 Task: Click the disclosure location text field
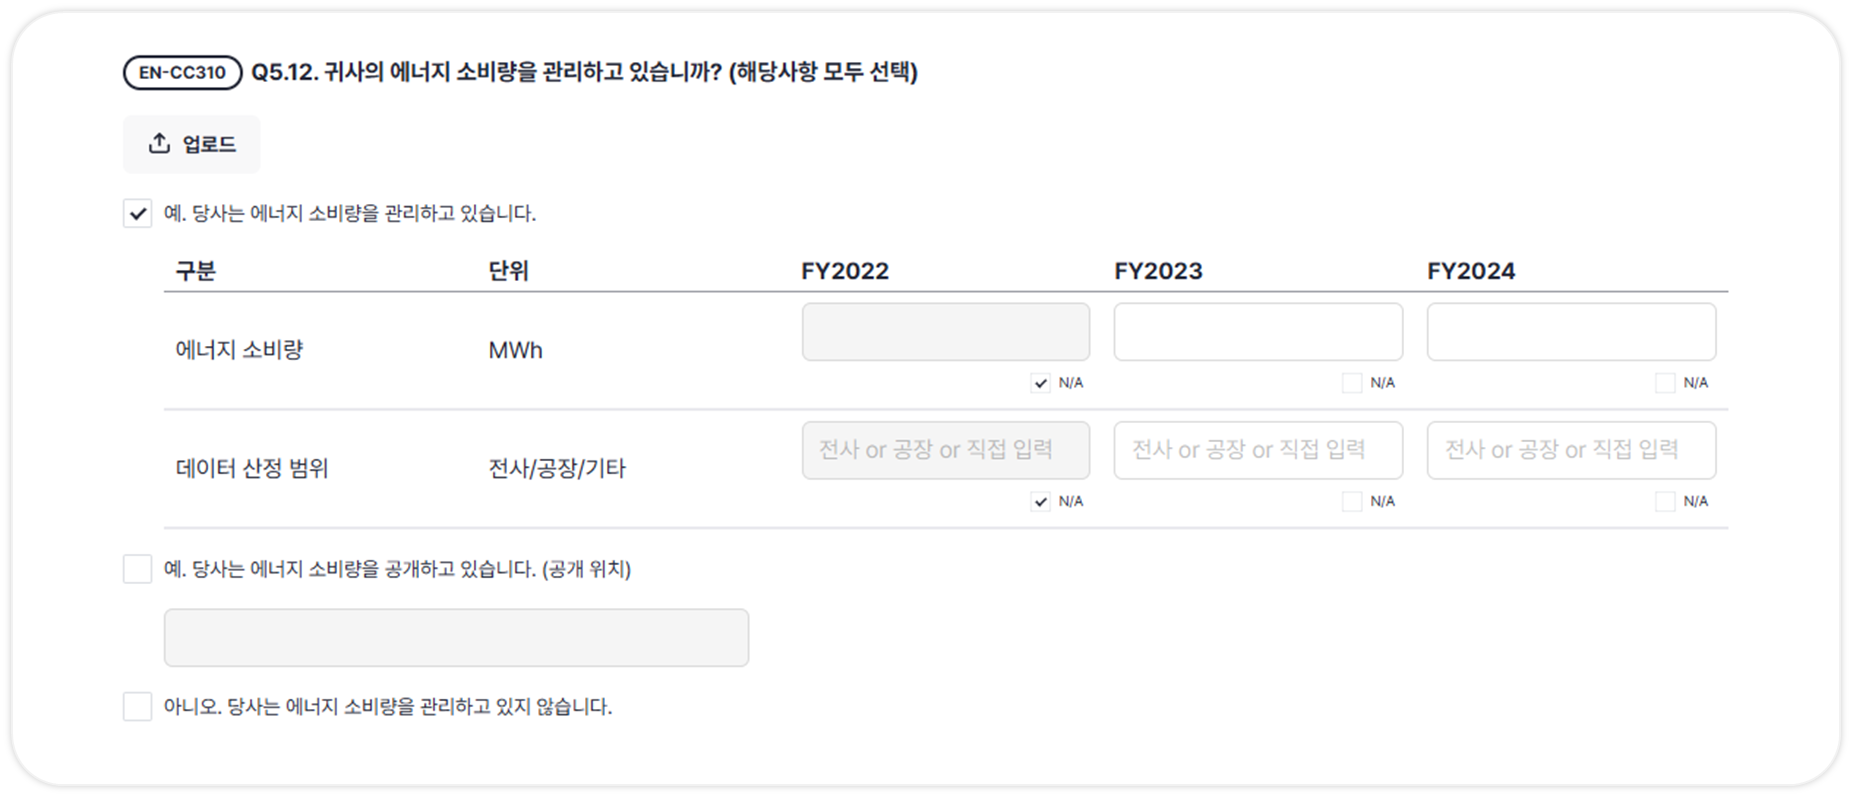coord(456,638)
